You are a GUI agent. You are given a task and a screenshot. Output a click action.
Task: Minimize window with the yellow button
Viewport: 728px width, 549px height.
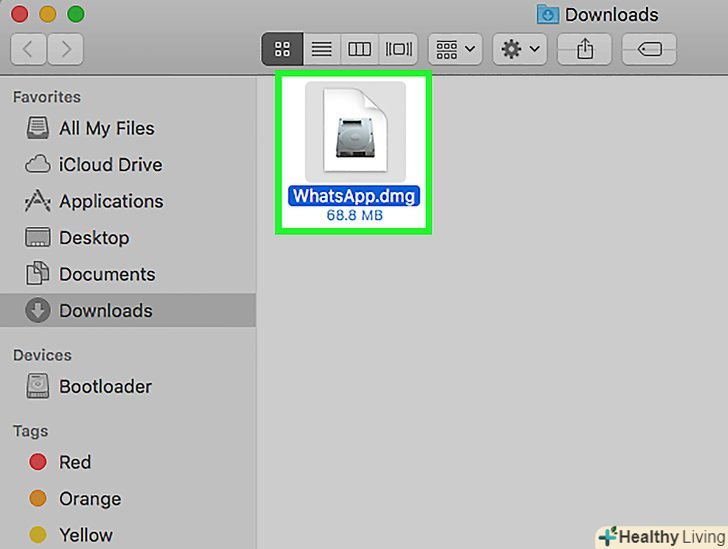(x=47, y=14)
